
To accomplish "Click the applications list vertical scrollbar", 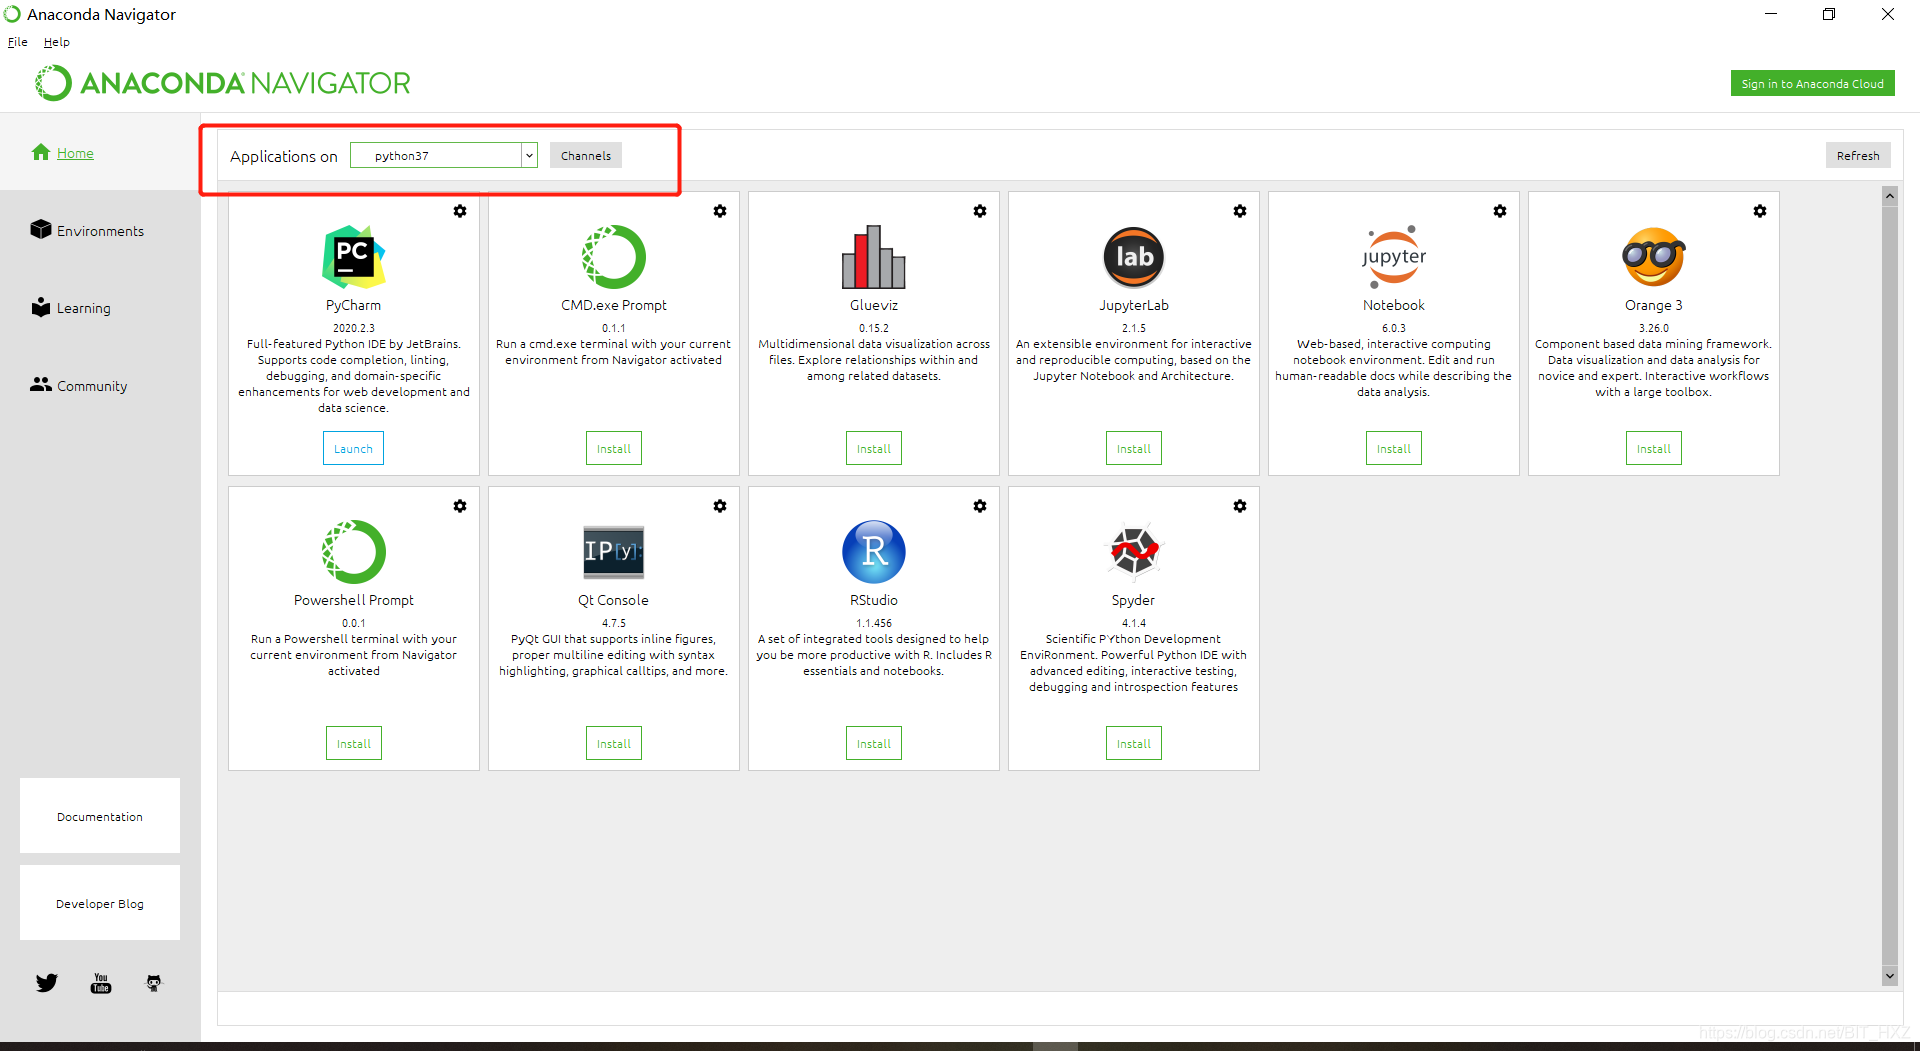I will tap(1890, 585).
